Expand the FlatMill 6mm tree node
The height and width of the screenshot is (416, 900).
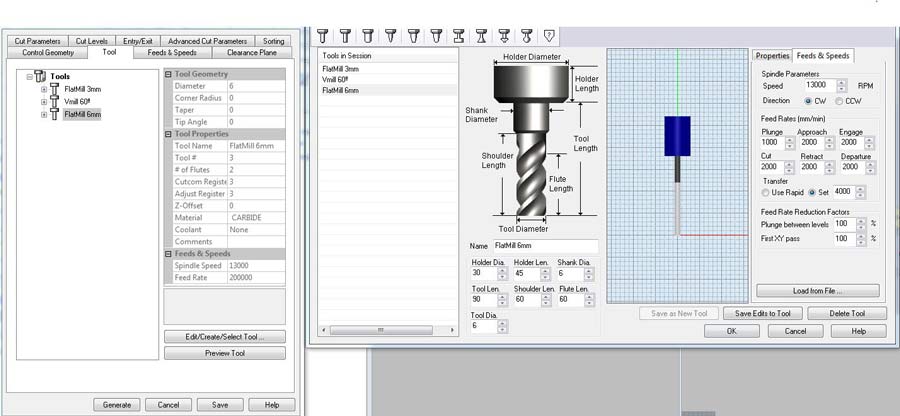44,115
